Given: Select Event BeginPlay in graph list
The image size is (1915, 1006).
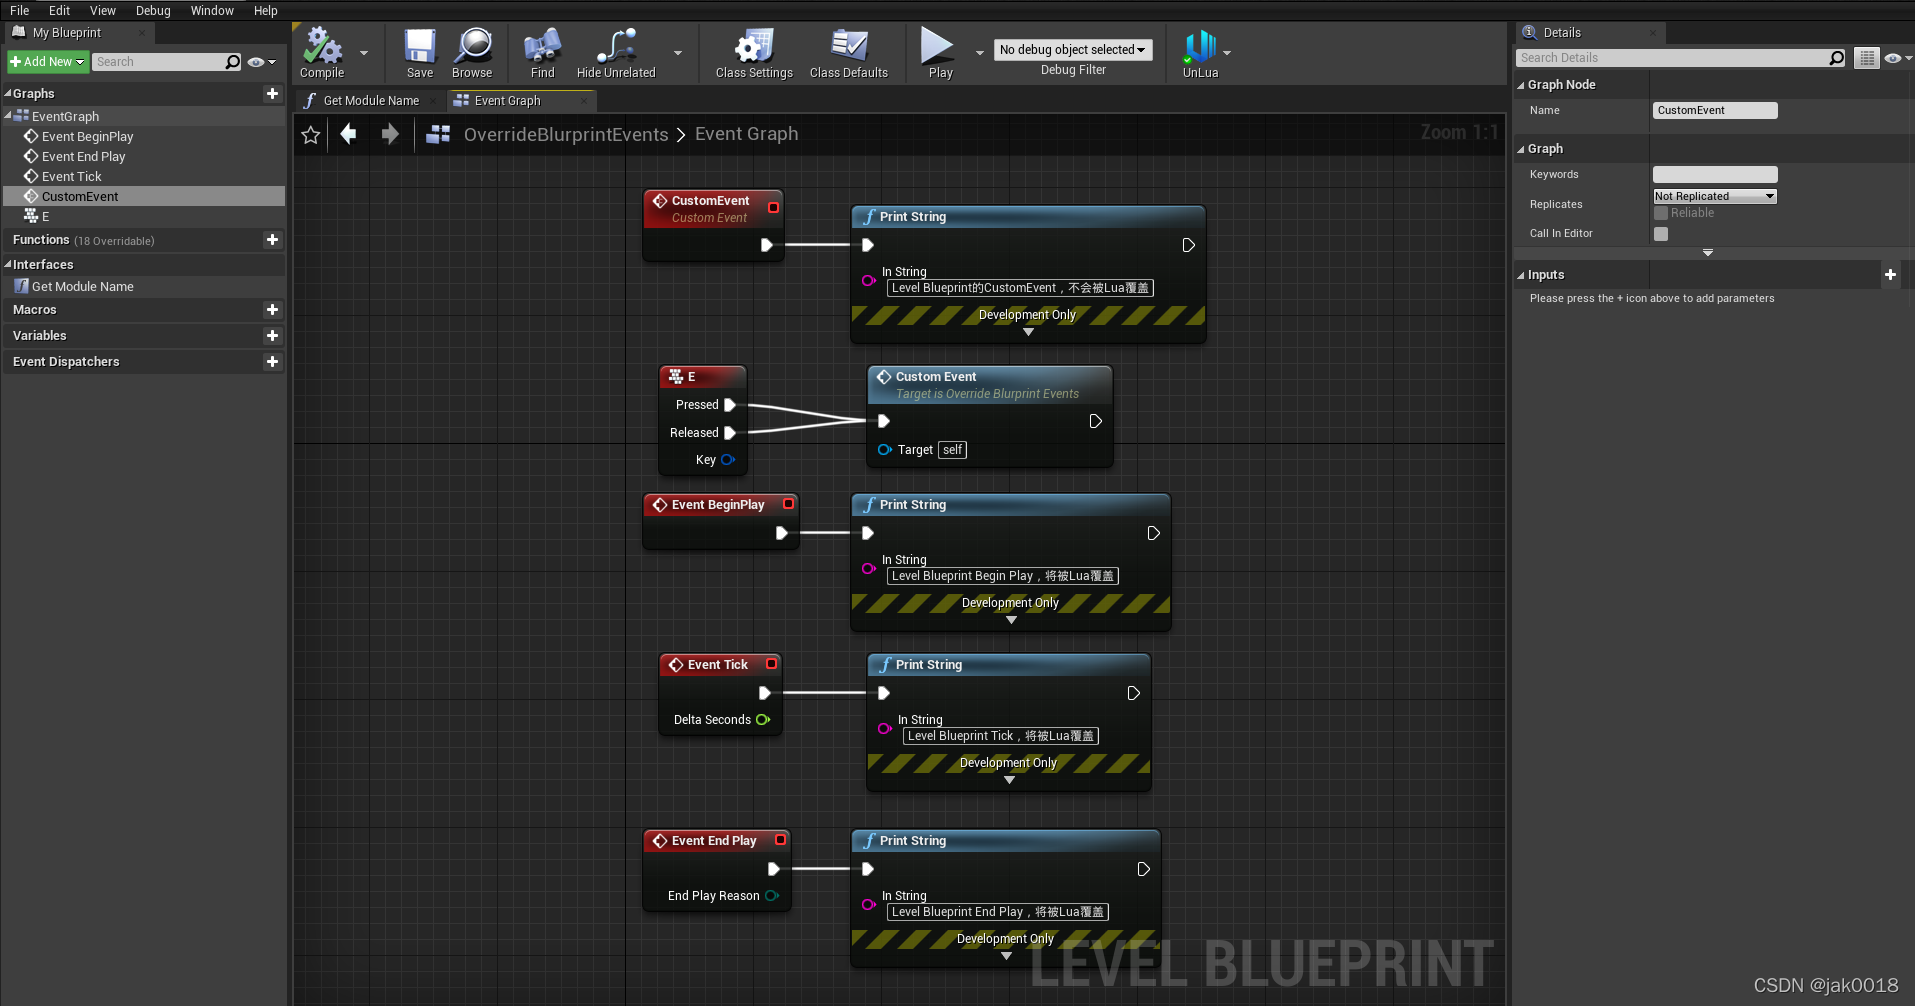Looking at the screenshot, I should coord(87,137).
